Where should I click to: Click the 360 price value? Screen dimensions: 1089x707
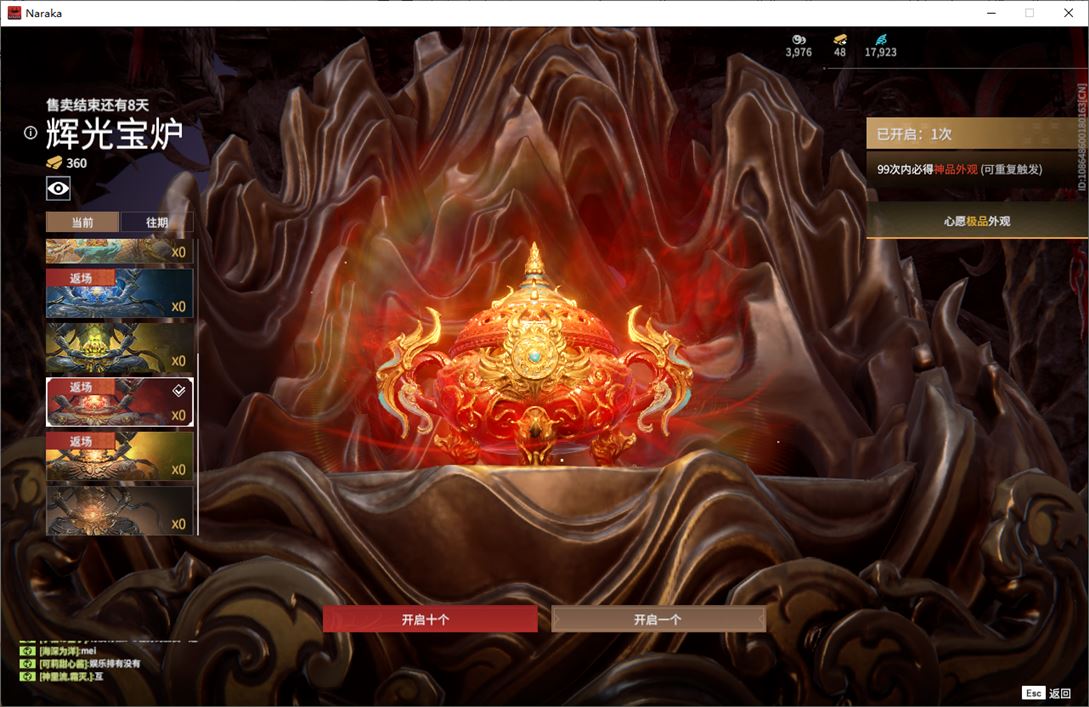[76, 163]
